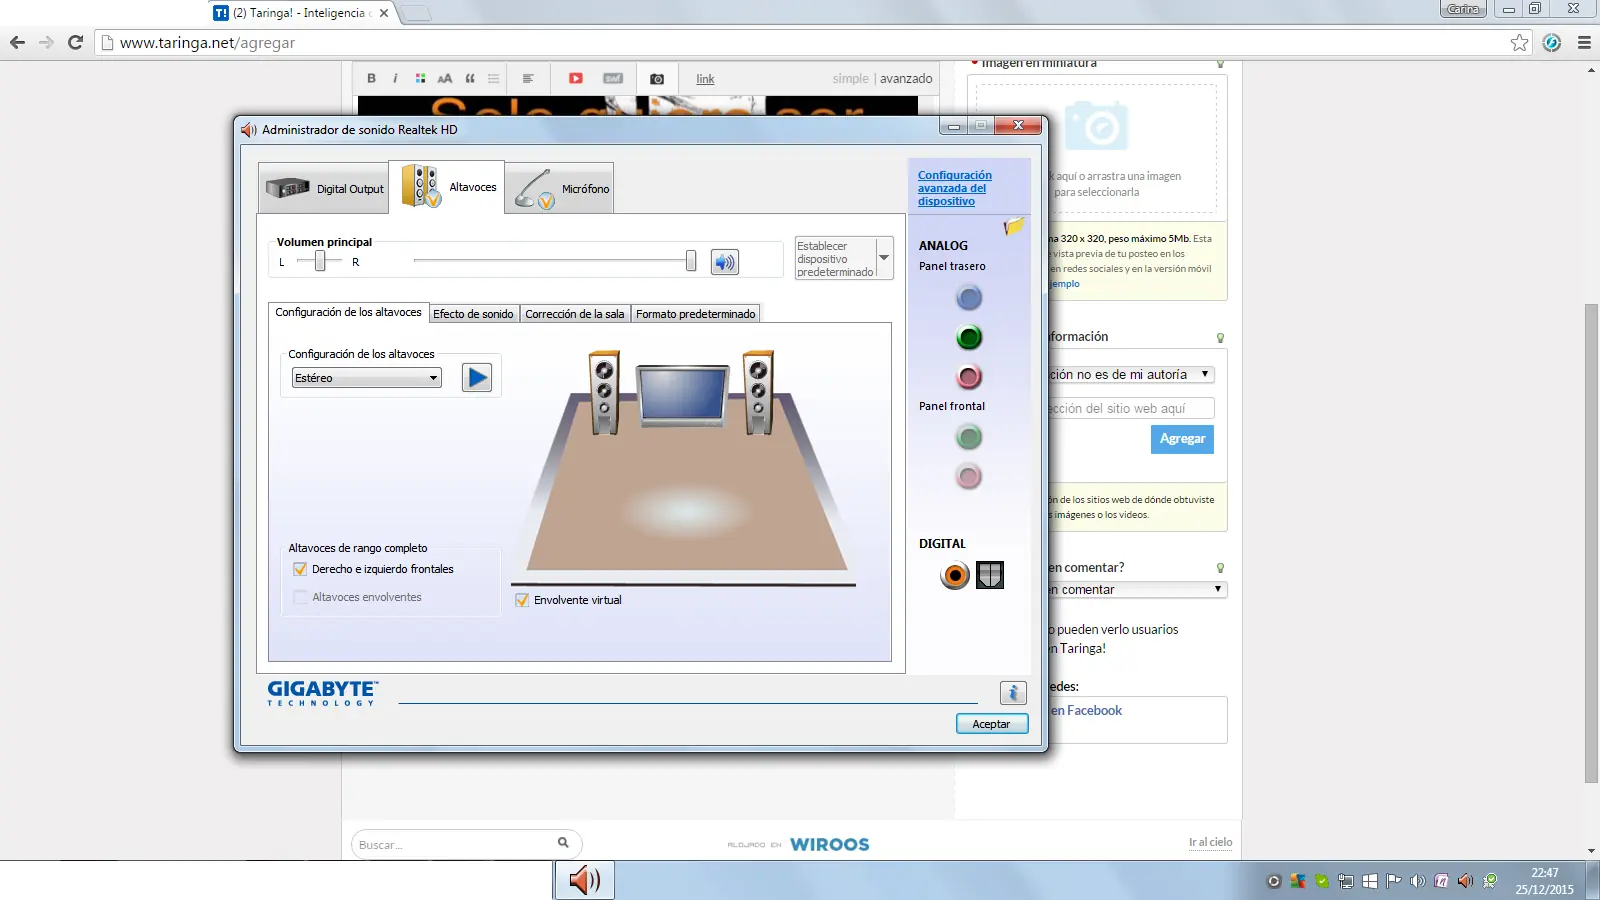
Task: Insert a quote block in Taringa editor
Action: [x=470, y=78]
